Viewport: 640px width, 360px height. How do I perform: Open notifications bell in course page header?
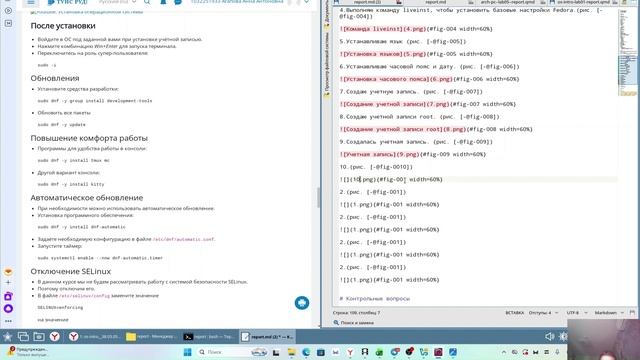coord(163,2)
